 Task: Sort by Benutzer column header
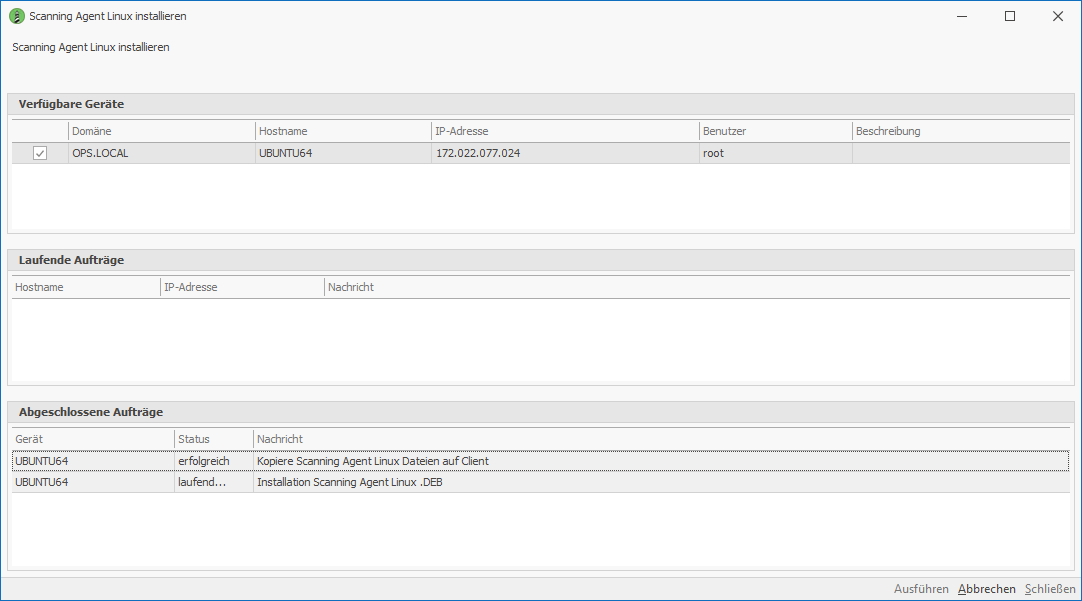pos(774,131)
